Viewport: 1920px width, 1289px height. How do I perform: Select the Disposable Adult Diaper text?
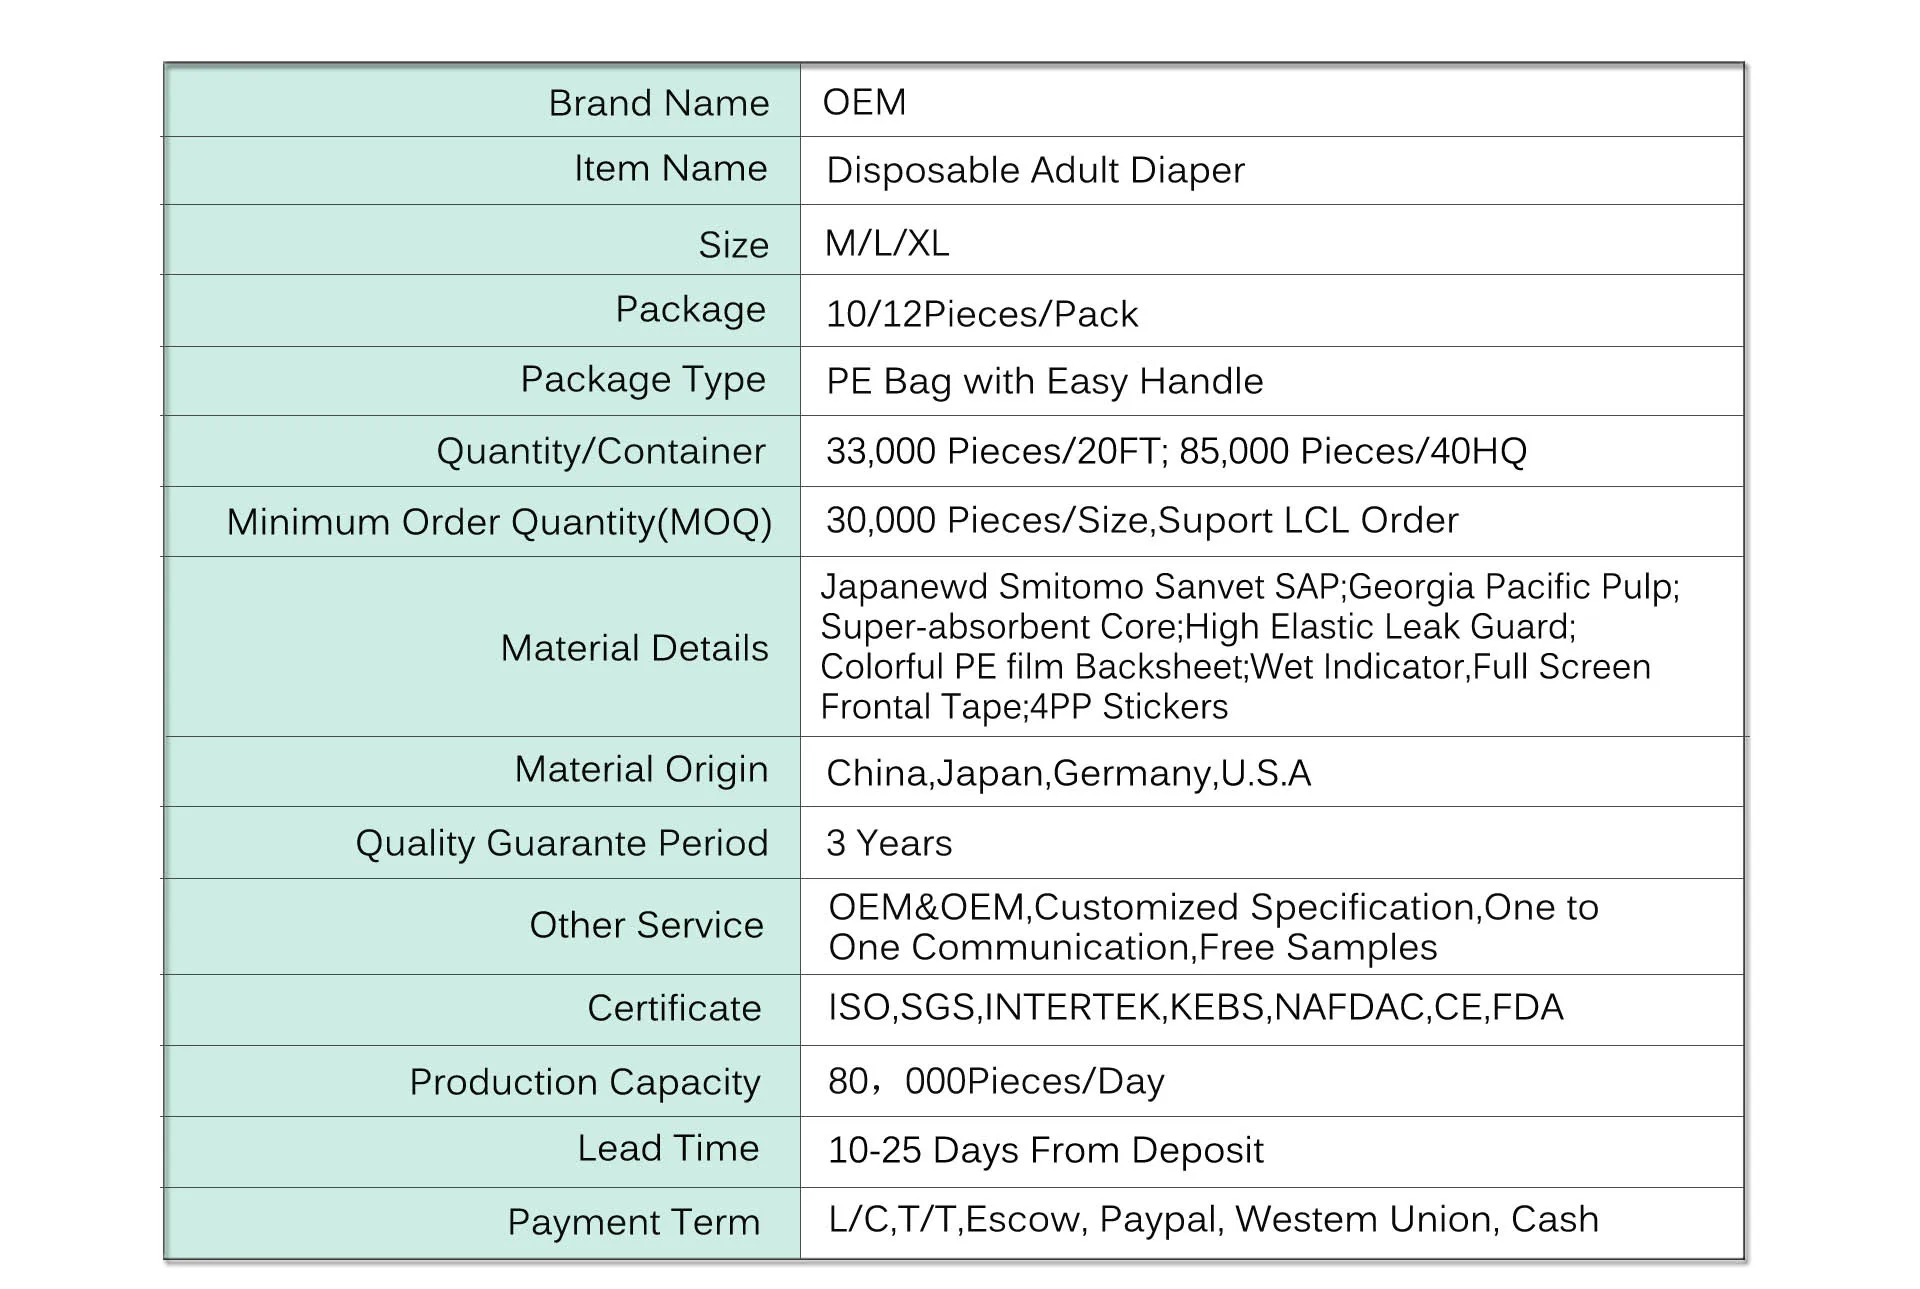click(x=1032, y=171)
